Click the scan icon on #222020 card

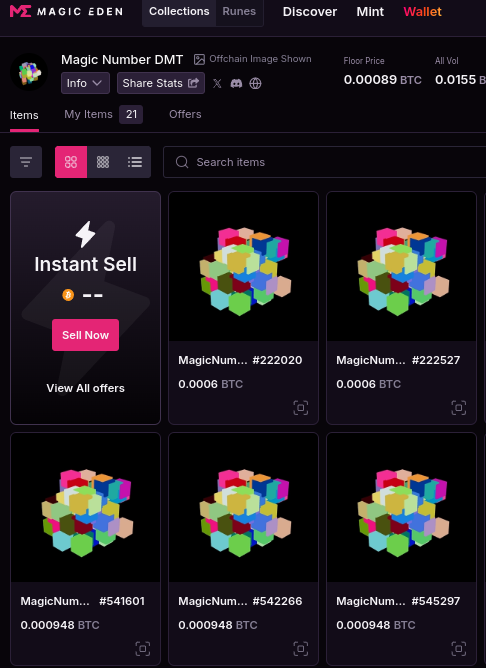pyautogui.click(x=301, y=408)
